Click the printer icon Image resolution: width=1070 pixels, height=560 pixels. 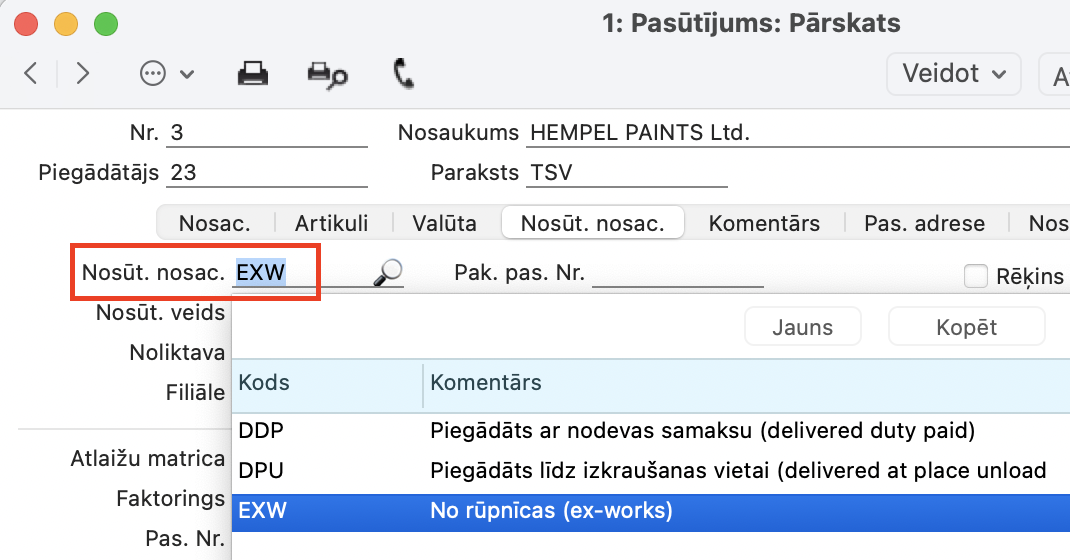252,74
